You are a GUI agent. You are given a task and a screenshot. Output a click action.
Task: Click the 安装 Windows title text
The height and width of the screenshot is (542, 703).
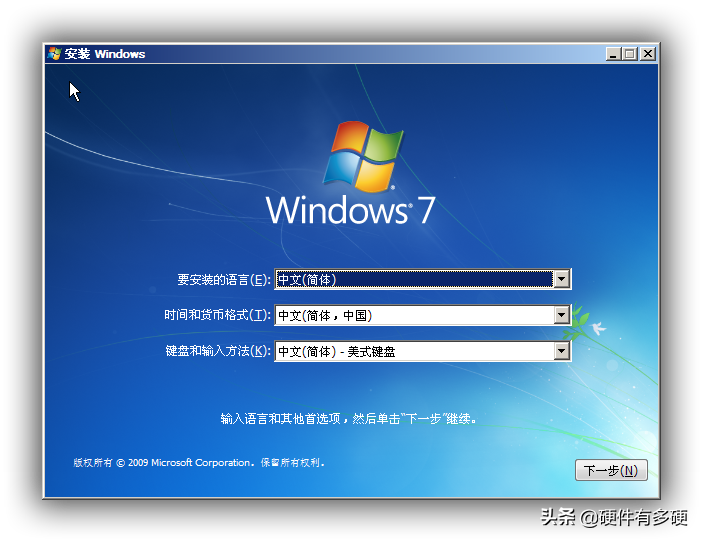[104, 54]
